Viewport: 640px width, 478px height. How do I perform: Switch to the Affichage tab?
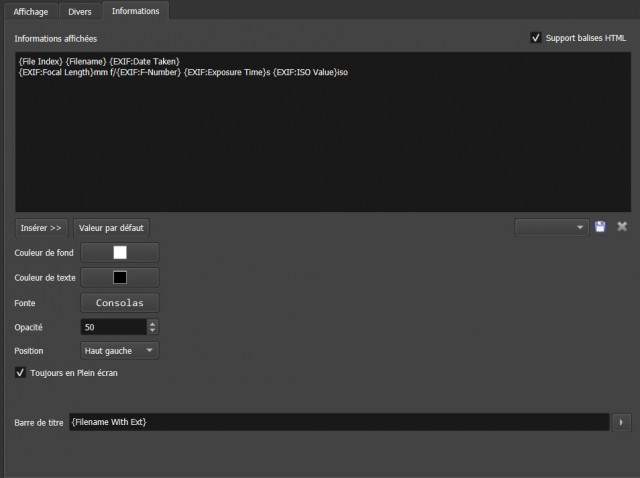tap(31, 12)
